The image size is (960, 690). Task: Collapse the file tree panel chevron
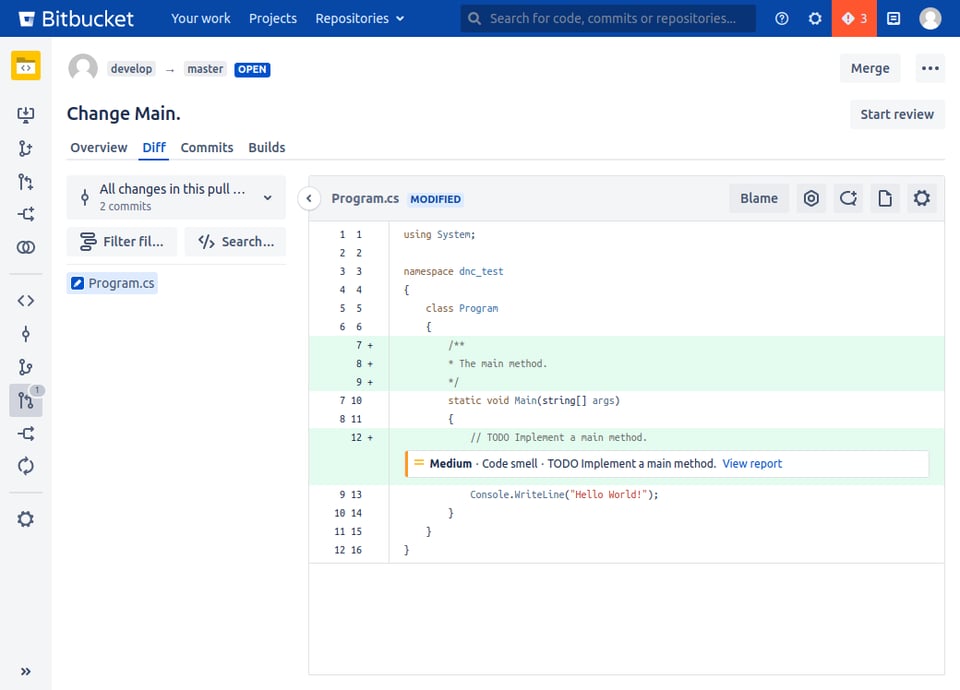pos(309,198)
